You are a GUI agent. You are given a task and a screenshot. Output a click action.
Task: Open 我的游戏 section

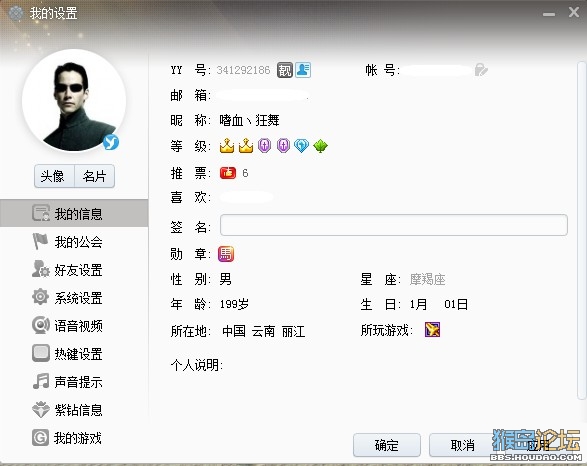click(74, 438)
